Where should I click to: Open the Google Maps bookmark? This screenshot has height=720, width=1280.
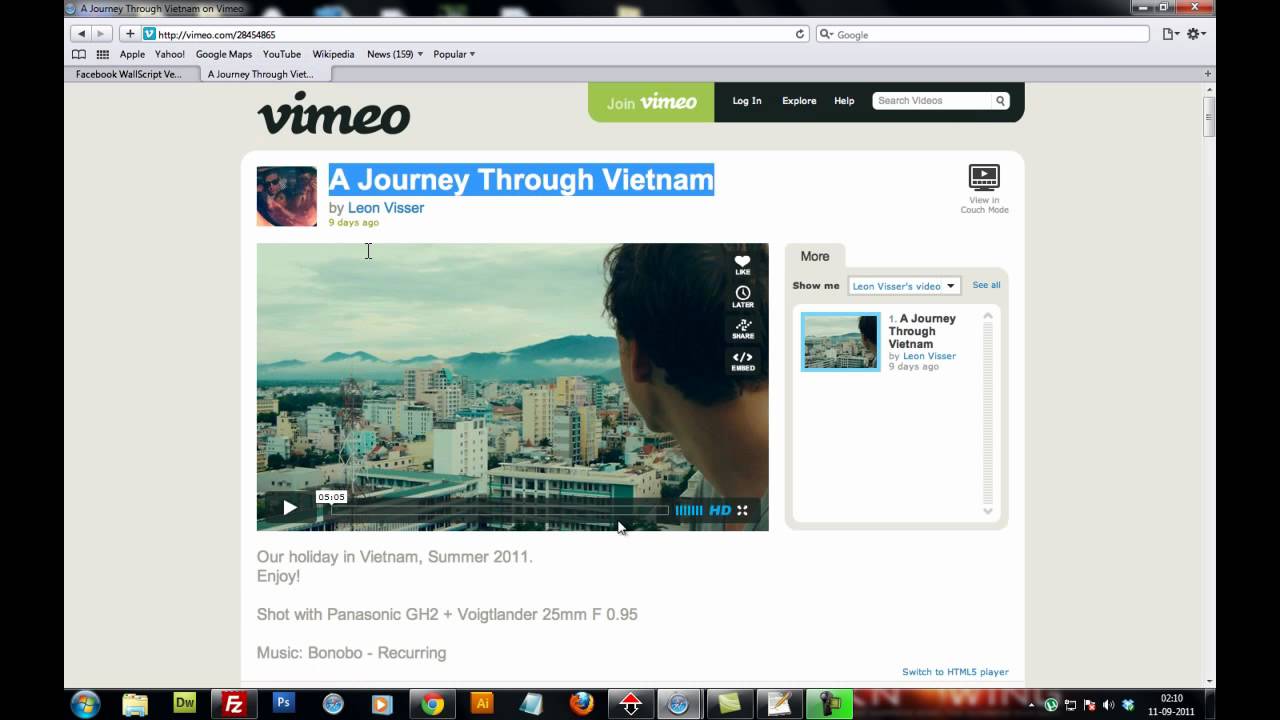pos(224,54)
